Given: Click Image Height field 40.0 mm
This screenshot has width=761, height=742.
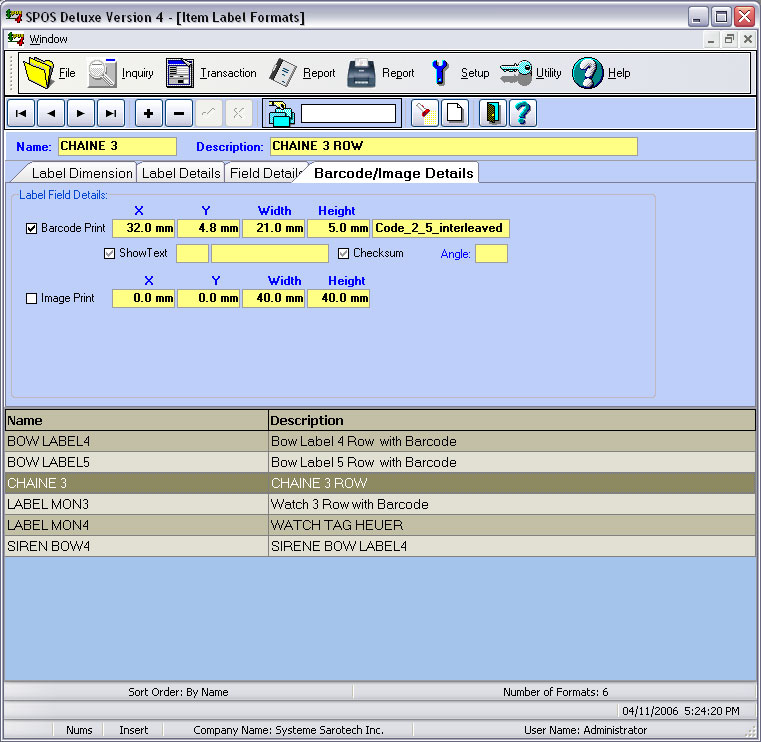Looking at the screenshot, I should [x=339, y=298].
